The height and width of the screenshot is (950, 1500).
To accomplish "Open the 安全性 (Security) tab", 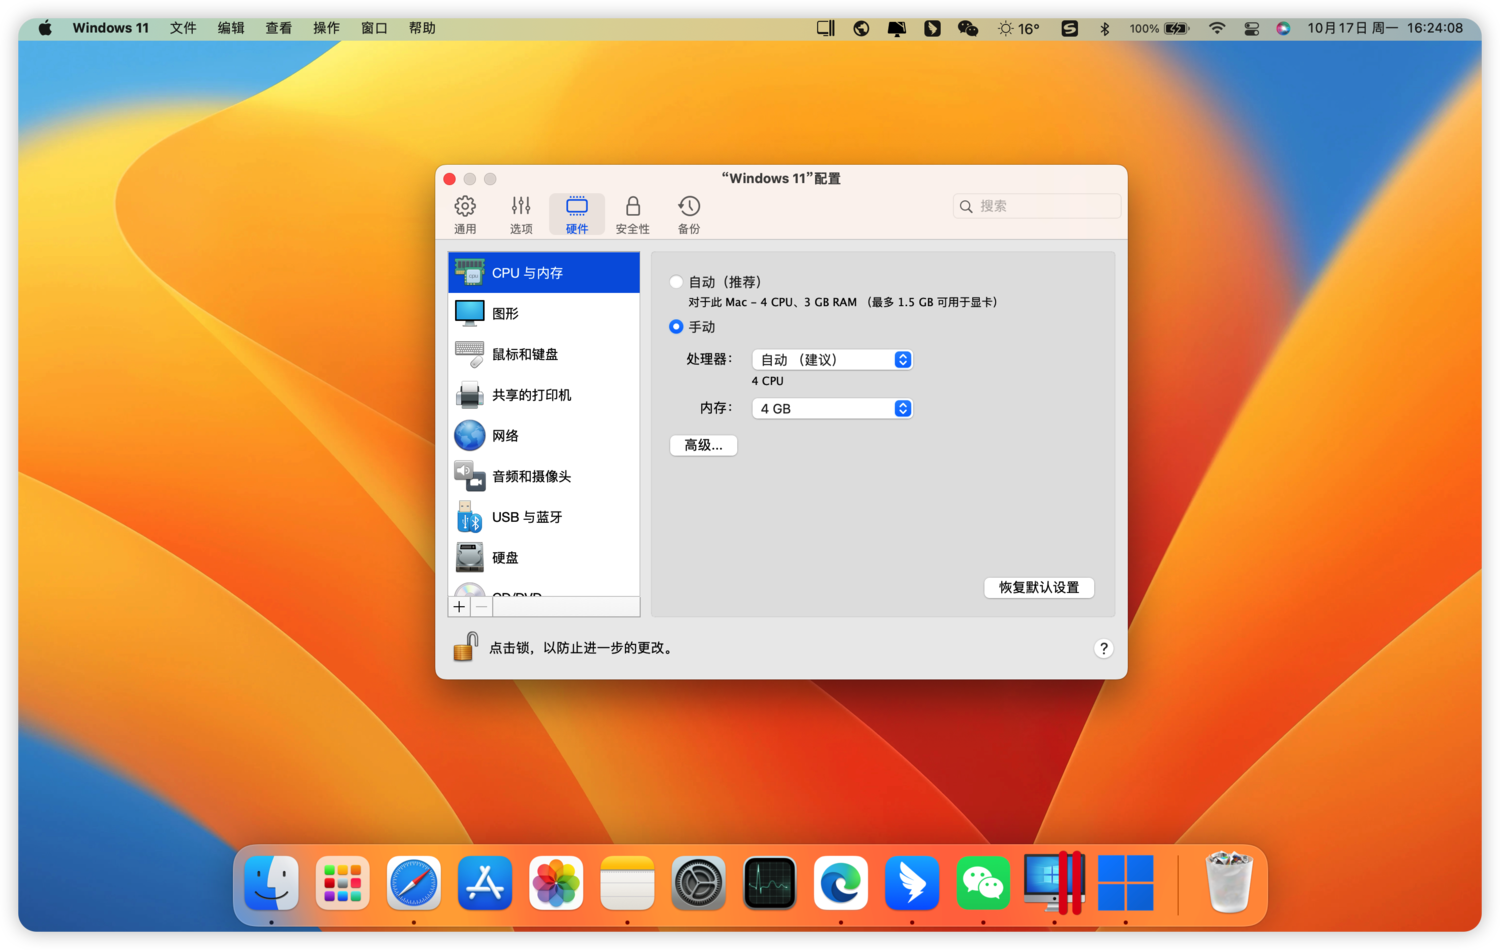I will tap(632, 215).
